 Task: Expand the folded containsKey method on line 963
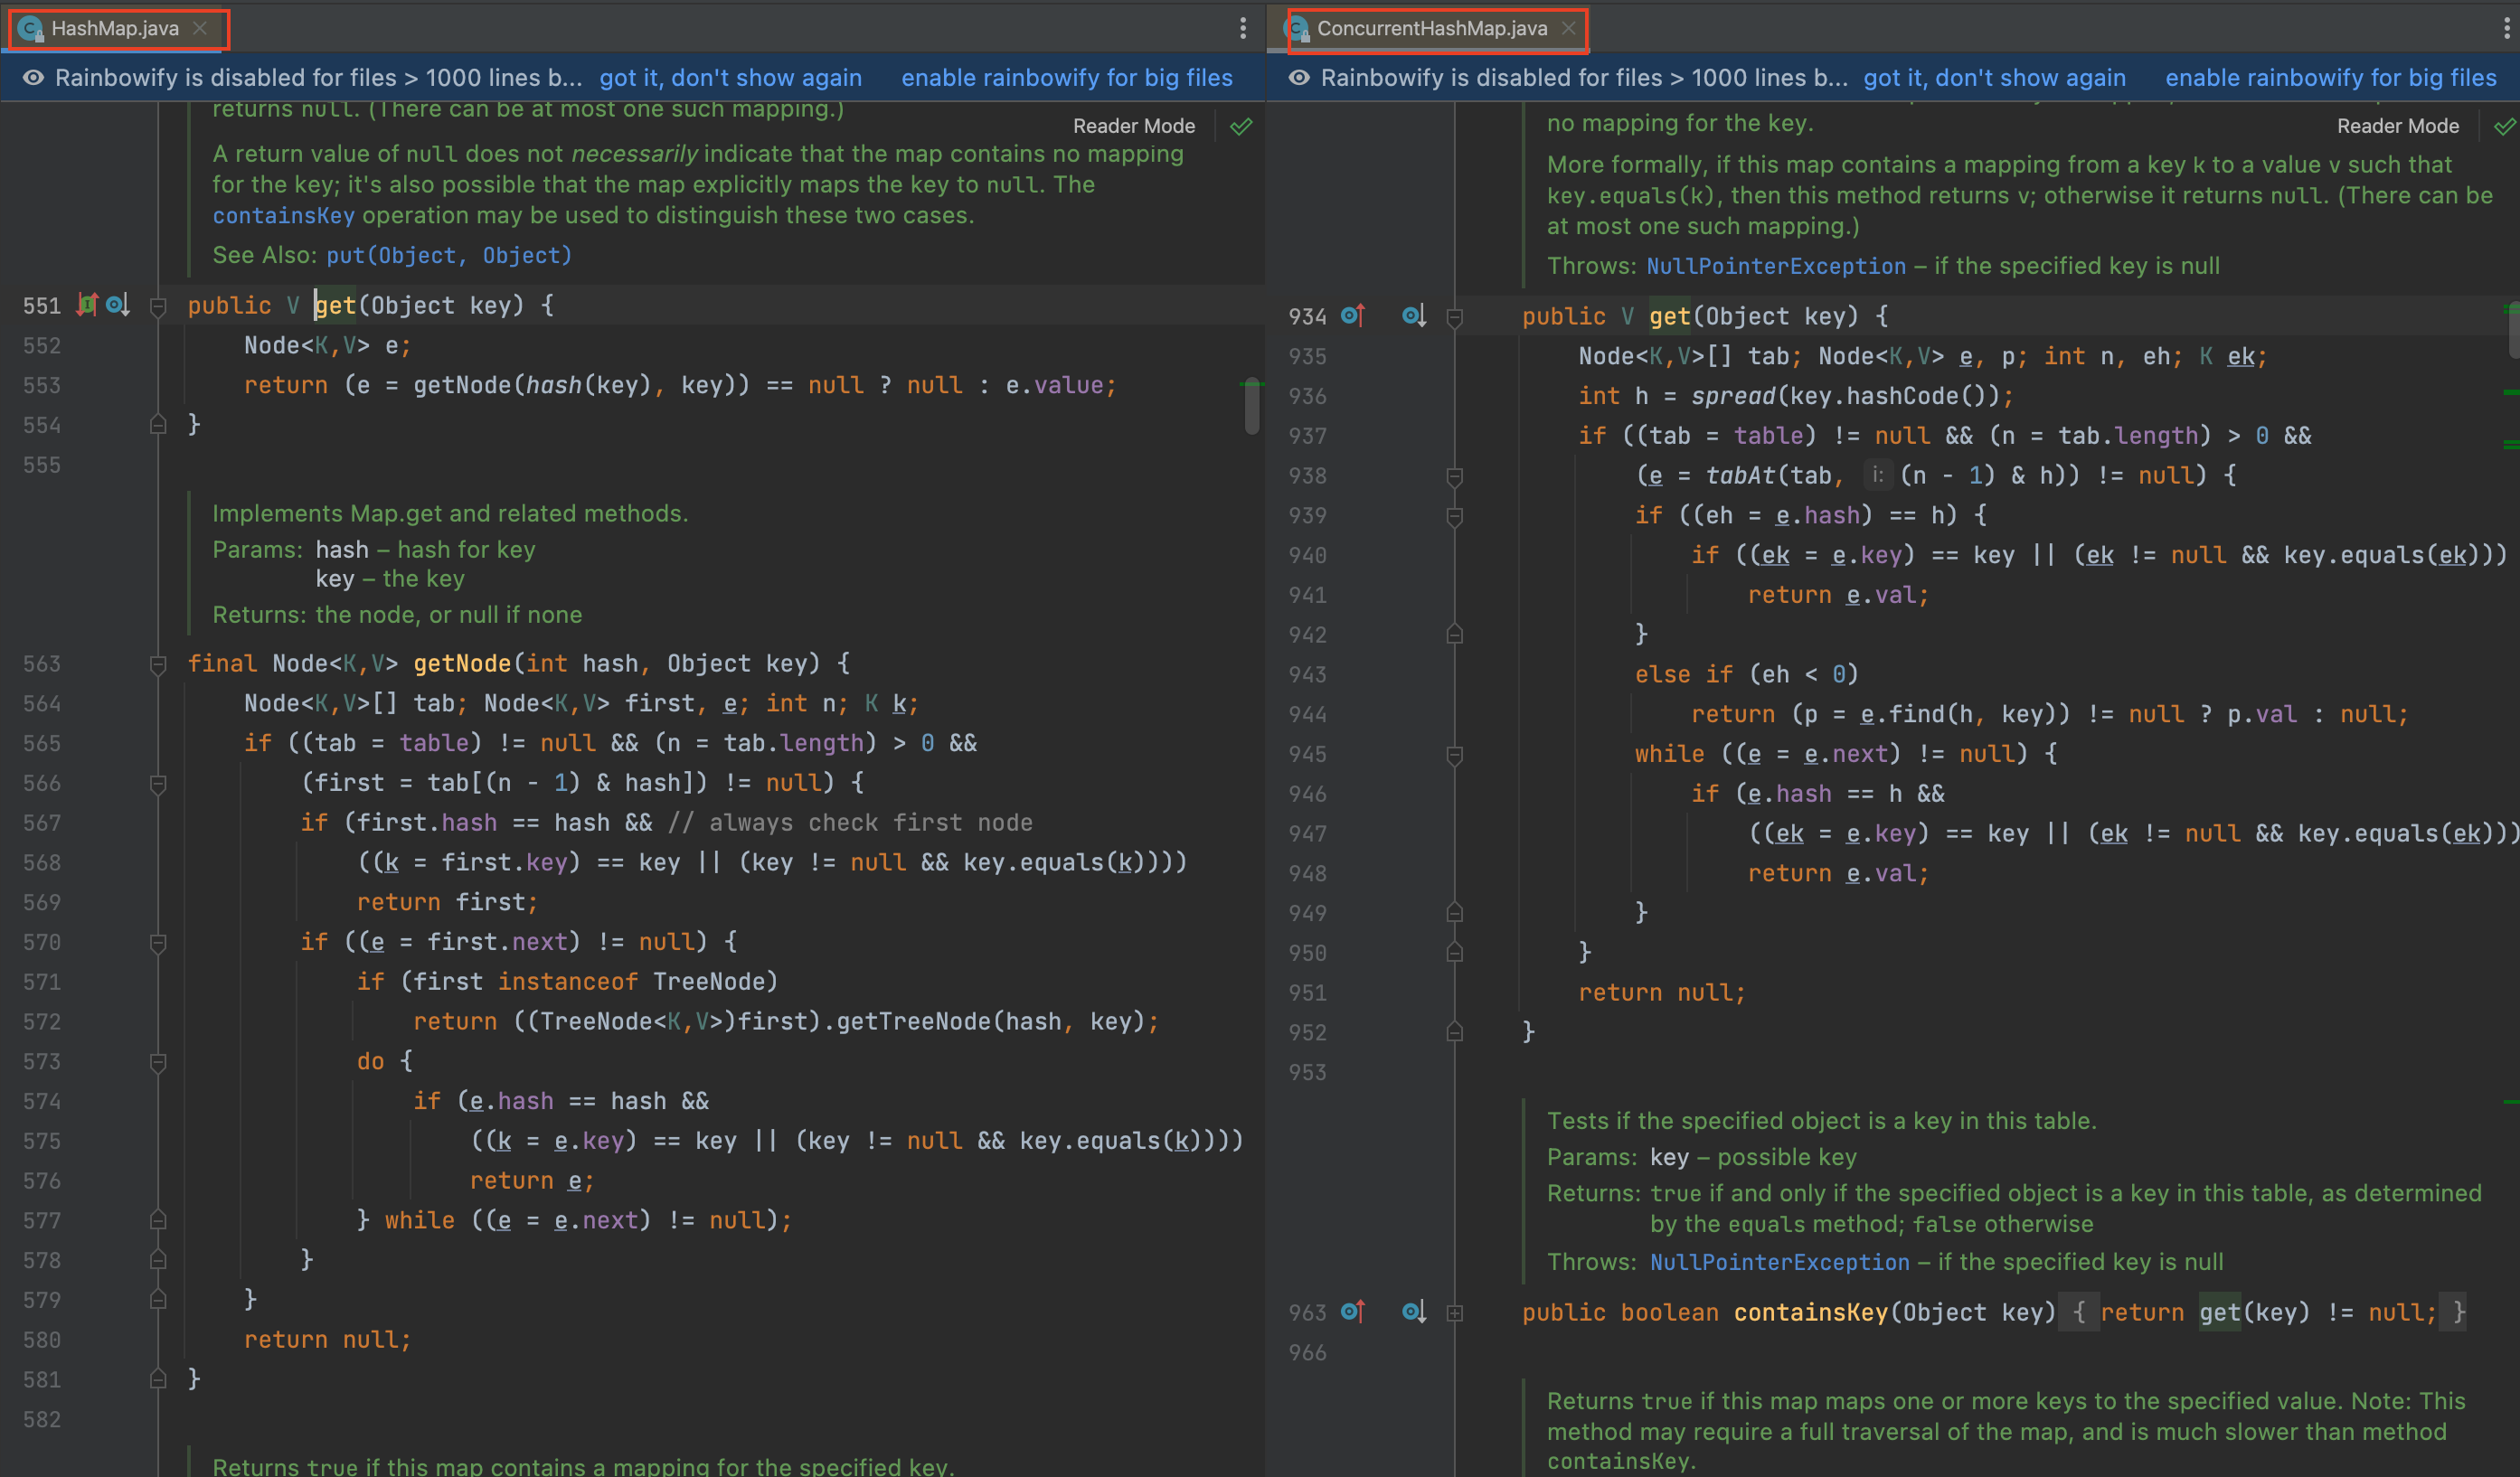(1455, 1312)
